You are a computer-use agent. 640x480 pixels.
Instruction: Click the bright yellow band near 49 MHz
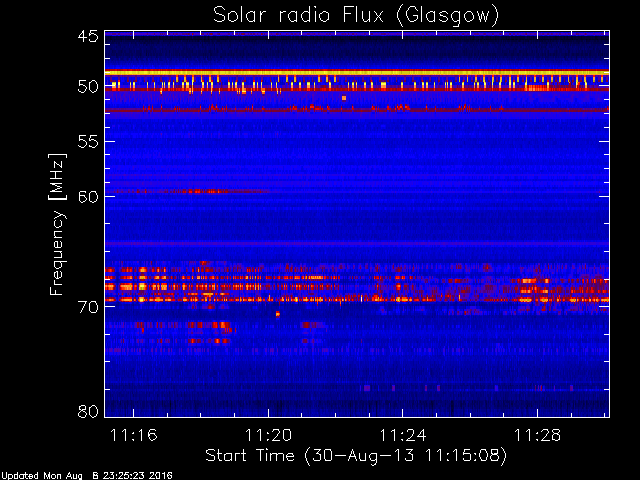357,73
